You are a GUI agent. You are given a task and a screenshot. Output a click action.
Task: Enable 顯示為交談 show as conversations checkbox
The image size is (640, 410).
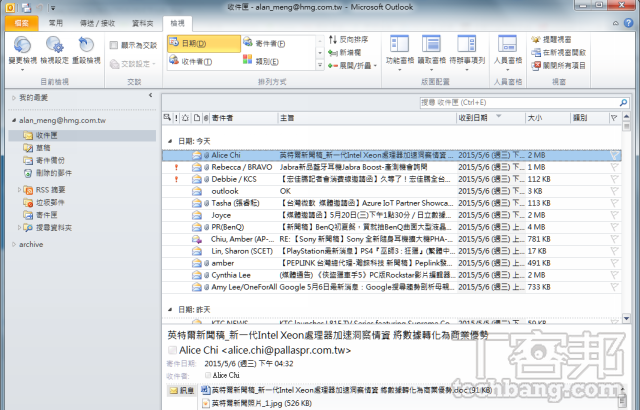click(114, 45)
